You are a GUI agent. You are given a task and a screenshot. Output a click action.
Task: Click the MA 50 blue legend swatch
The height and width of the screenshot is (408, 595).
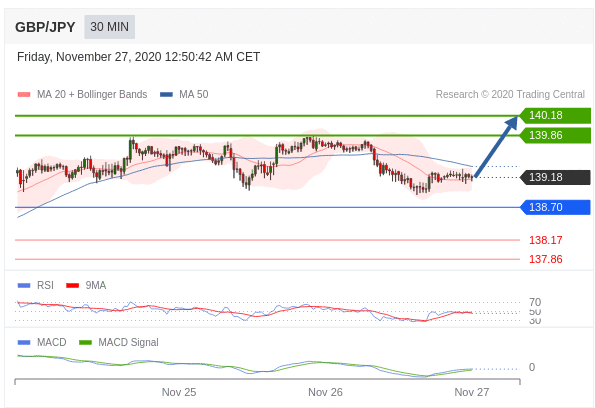[167, 95]
